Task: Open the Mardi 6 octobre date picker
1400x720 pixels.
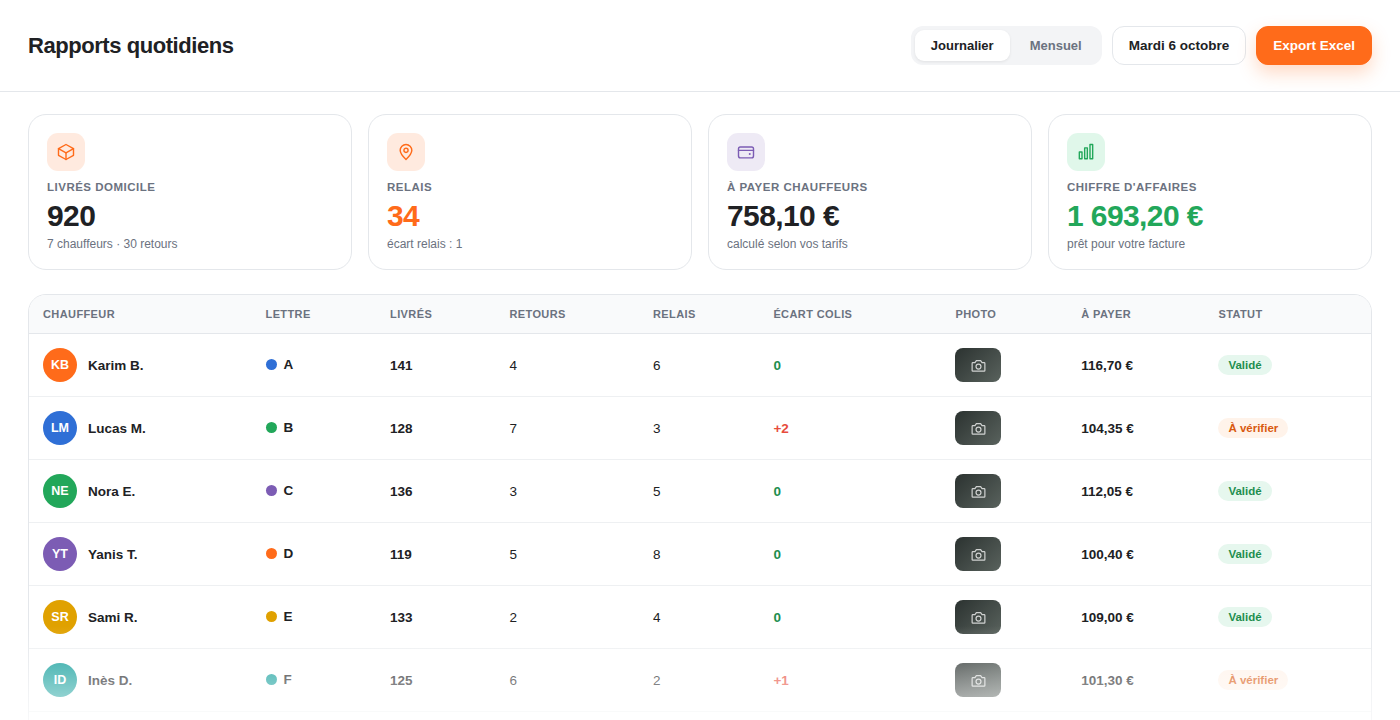Action: pyautogui.click(x=1179, y=45)
